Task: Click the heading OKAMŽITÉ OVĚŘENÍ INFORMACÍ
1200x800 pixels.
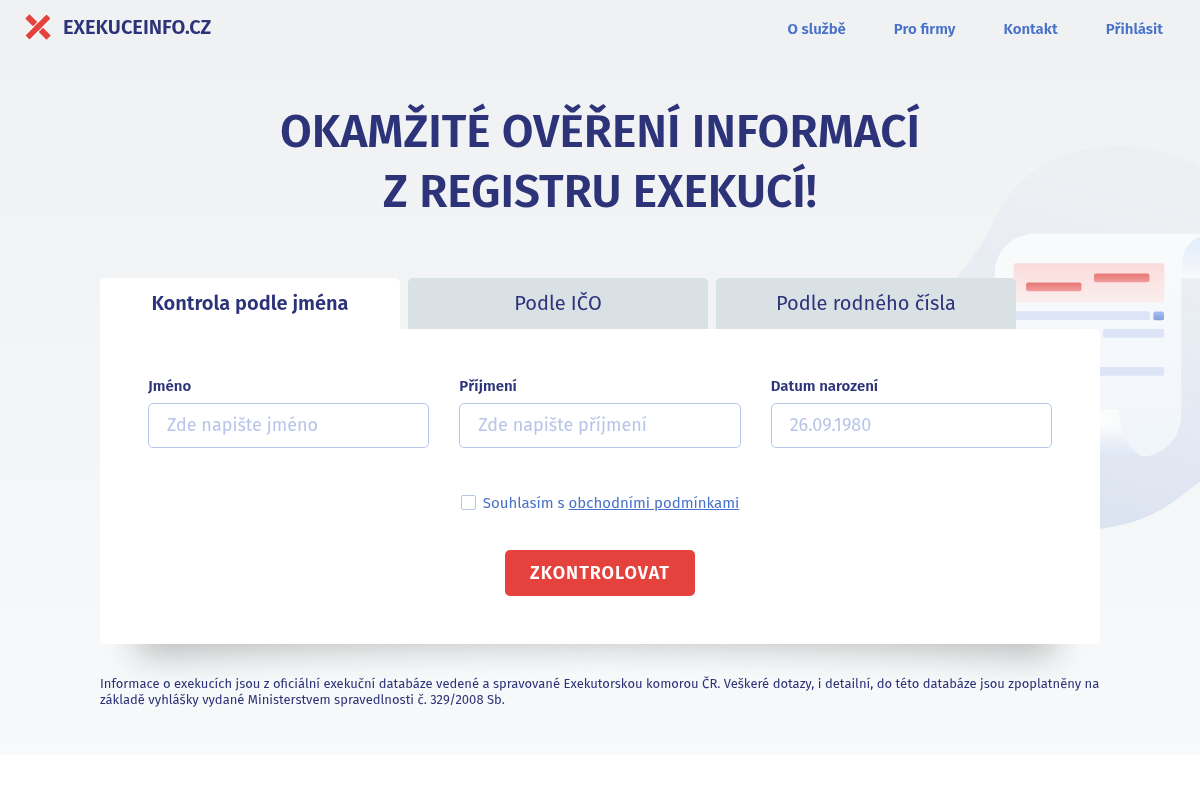Action: tap(600, 132)
